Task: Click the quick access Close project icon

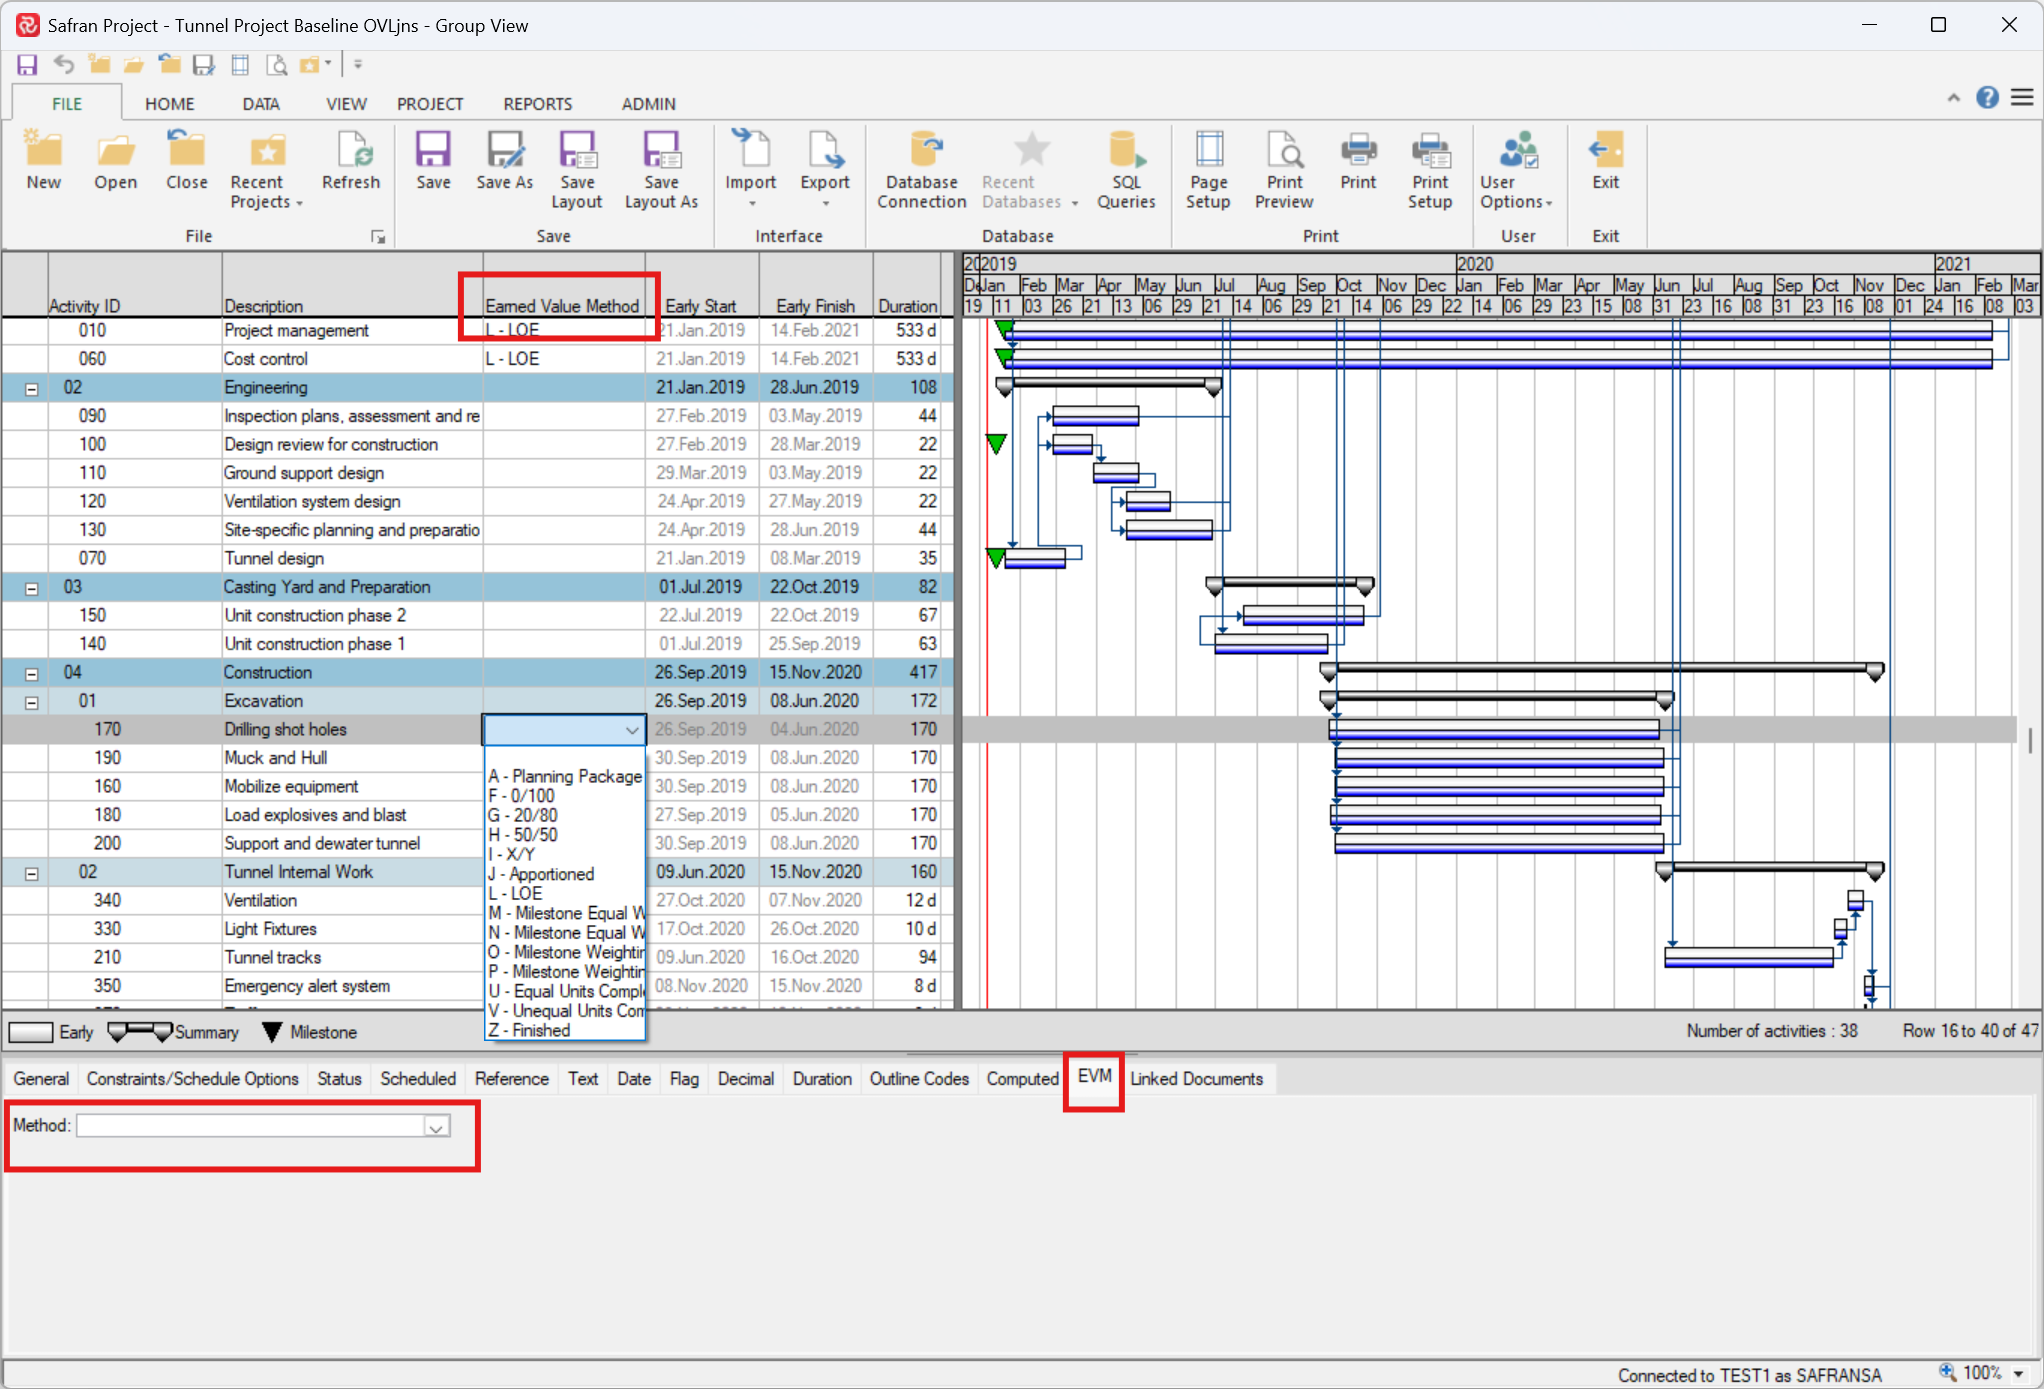Action: coord(169,65)
